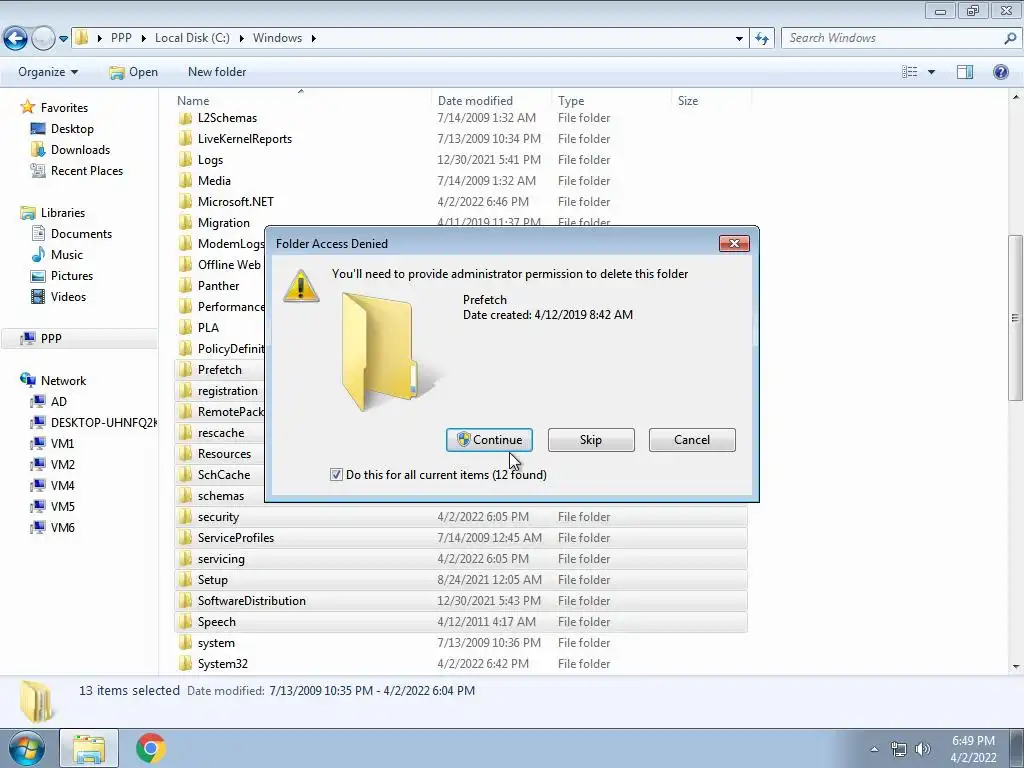Image resolution: width=1024 pixels, height=768 pixels.
Task: Create a New folder from toolbar
Action: (x=217, y=72)
